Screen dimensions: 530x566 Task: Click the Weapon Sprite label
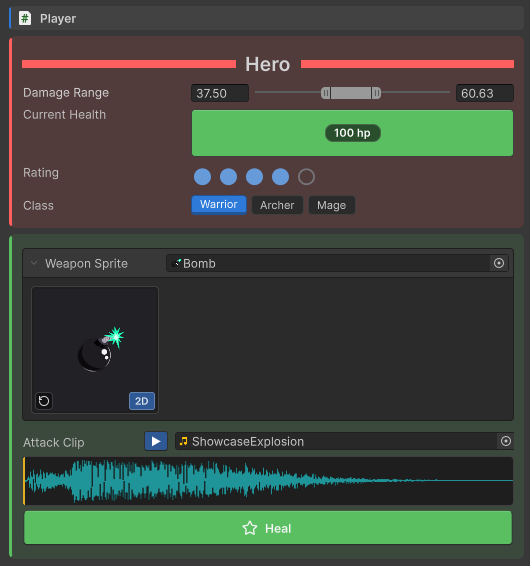(86, 264)
